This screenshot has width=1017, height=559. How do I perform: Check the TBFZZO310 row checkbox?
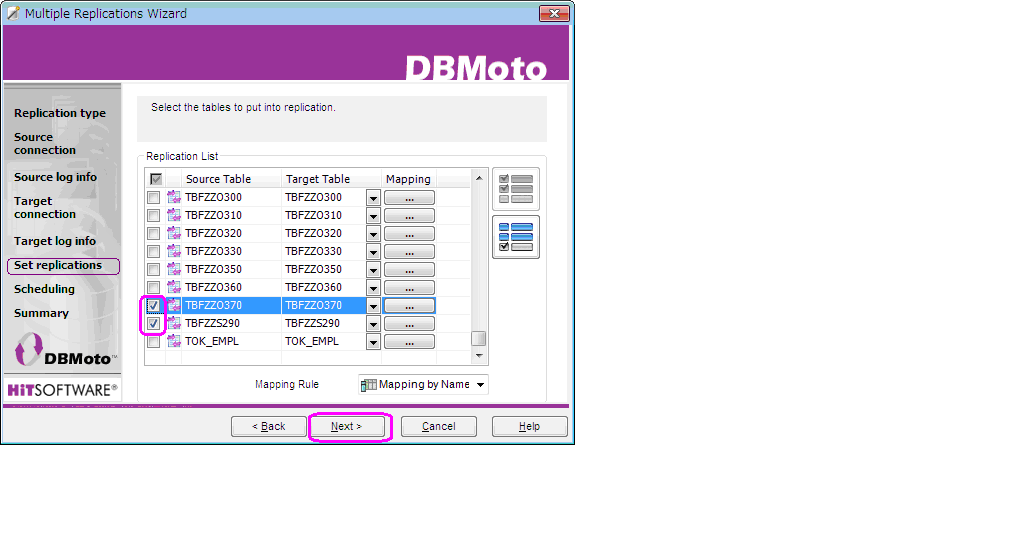pos(154,215)
